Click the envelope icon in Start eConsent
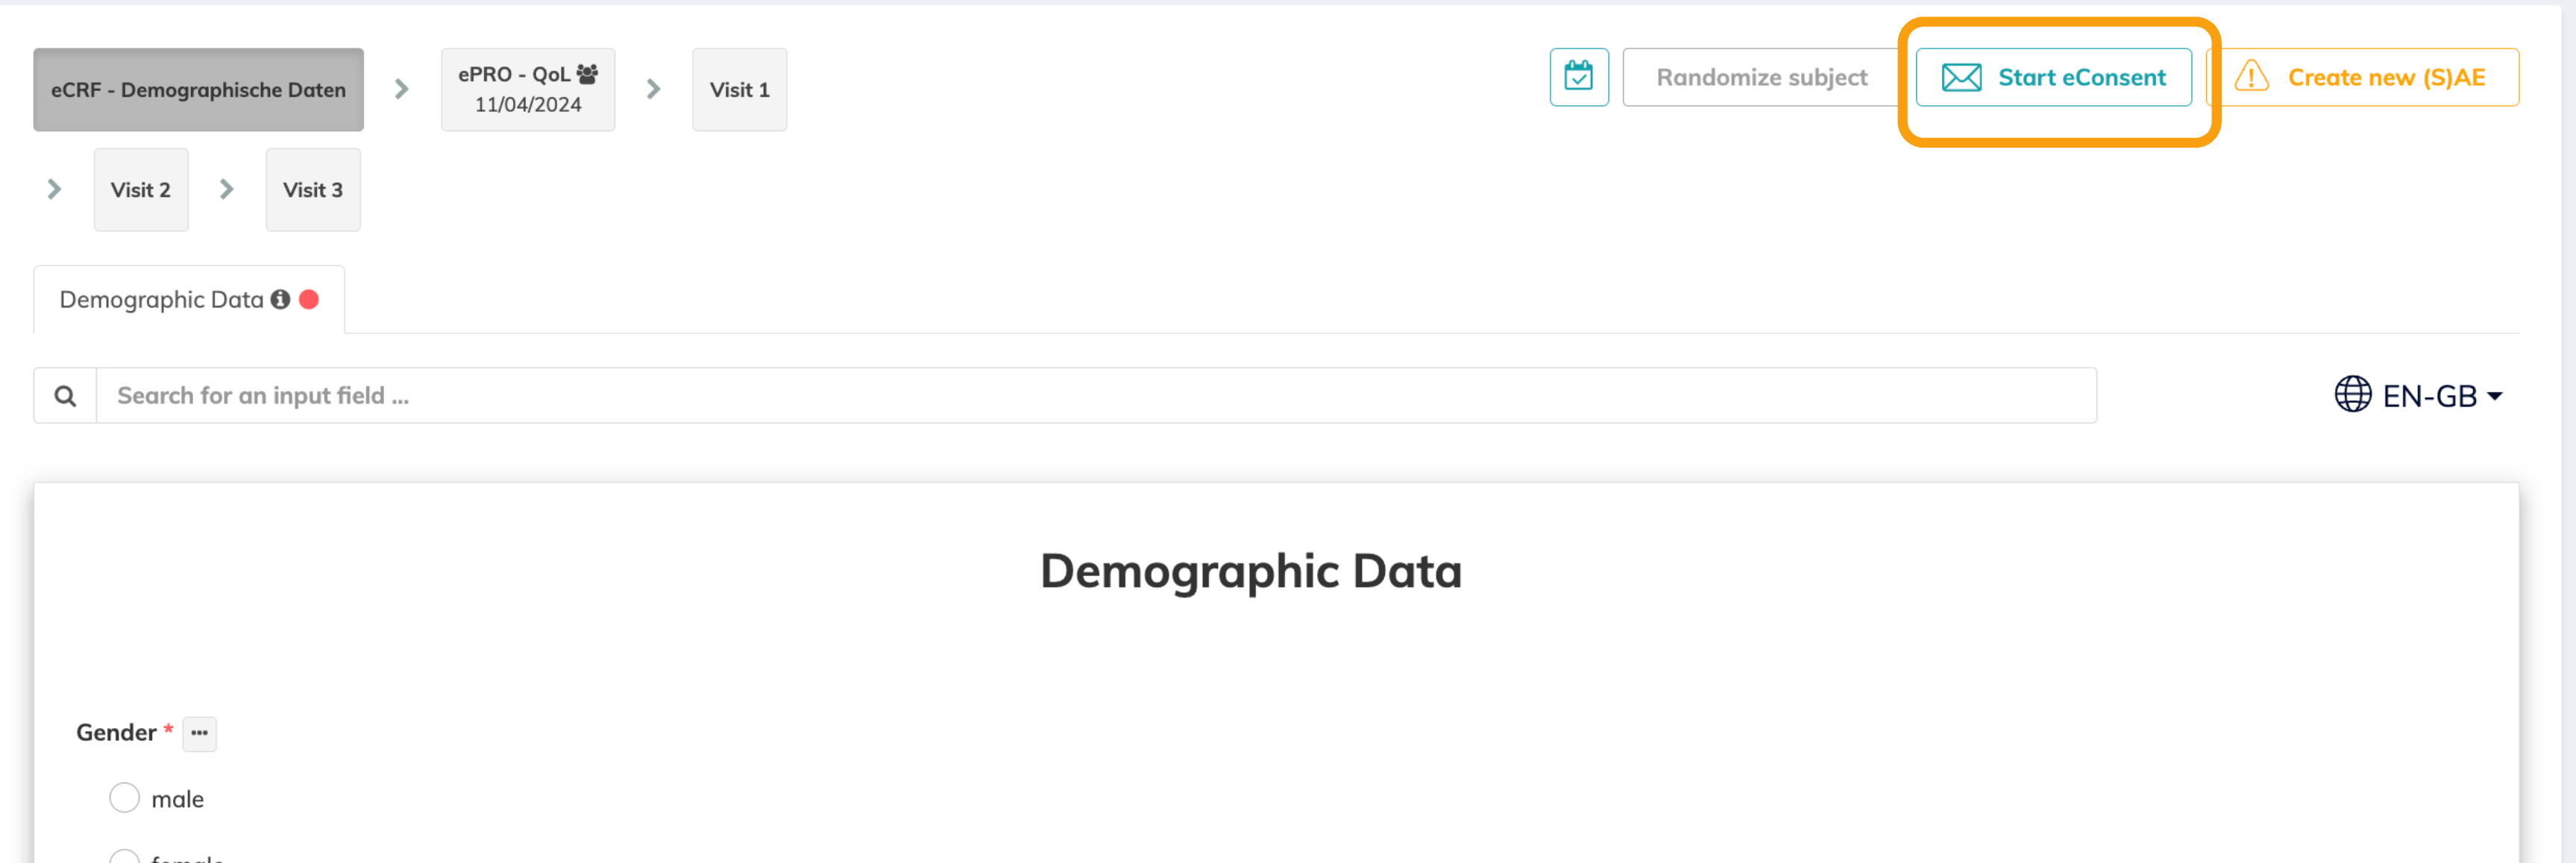Screen dimensions: 2576x863 tap(1960, 77)
